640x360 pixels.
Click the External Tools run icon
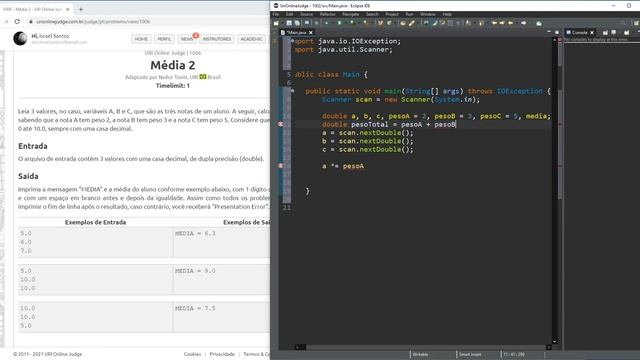click(x=365, y=23)
